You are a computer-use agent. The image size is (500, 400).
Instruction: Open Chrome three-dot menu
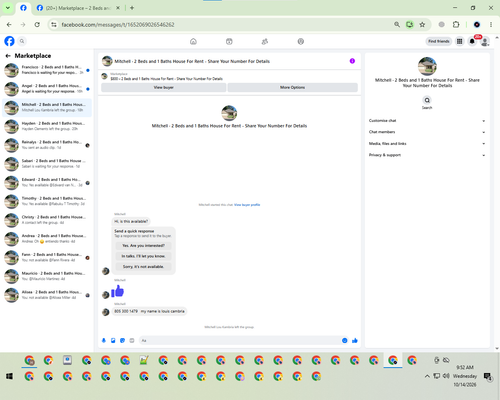click(491, 25)
